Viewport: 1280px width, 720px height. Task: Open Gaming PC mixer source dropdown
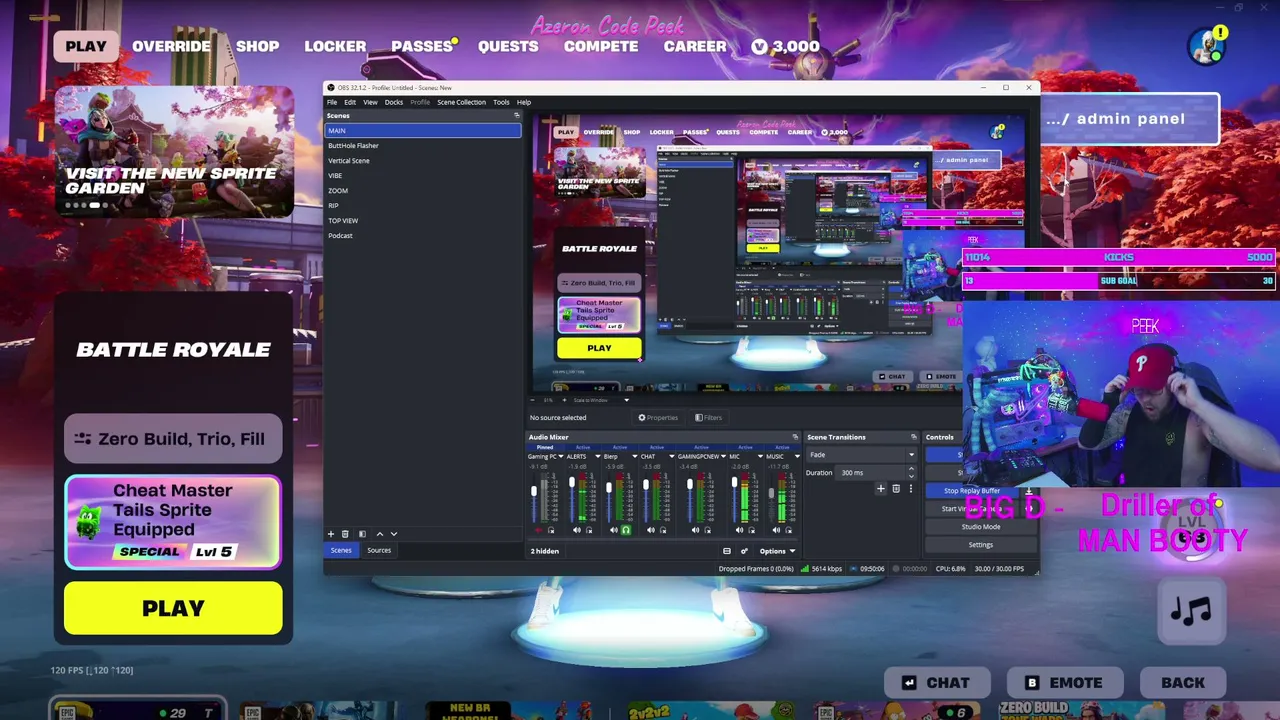[x=561, y=457]
